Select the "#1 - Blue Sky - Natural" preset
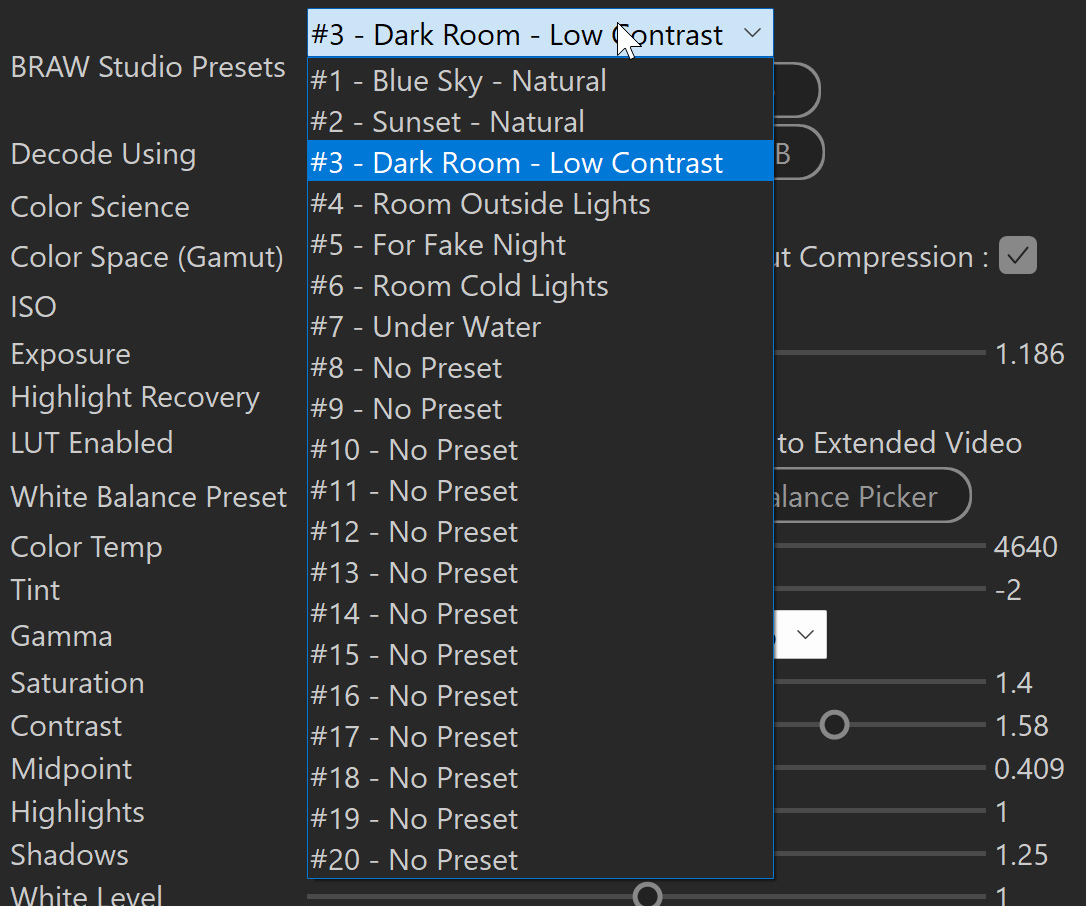This screenshot has height=906, width=1086. click(458, 81)
